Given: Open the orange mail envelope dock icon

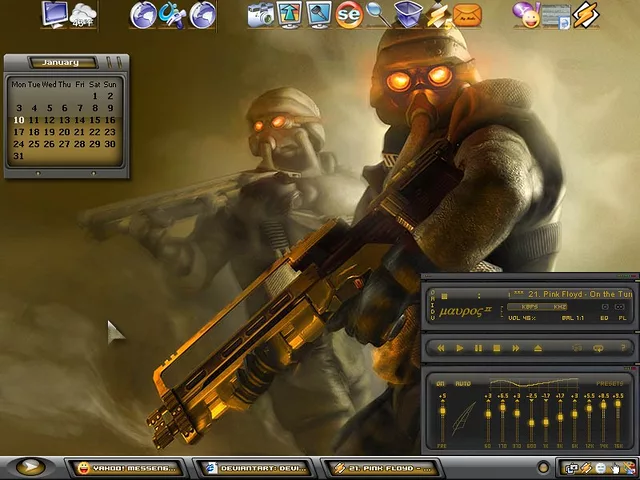Looking at the screenshot, I should (468, 15).
